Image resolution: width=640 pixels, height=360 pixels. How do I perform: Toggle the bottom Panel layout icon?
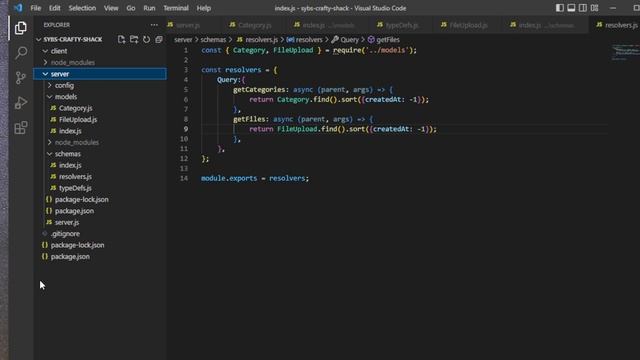click(x=571, y=8)
